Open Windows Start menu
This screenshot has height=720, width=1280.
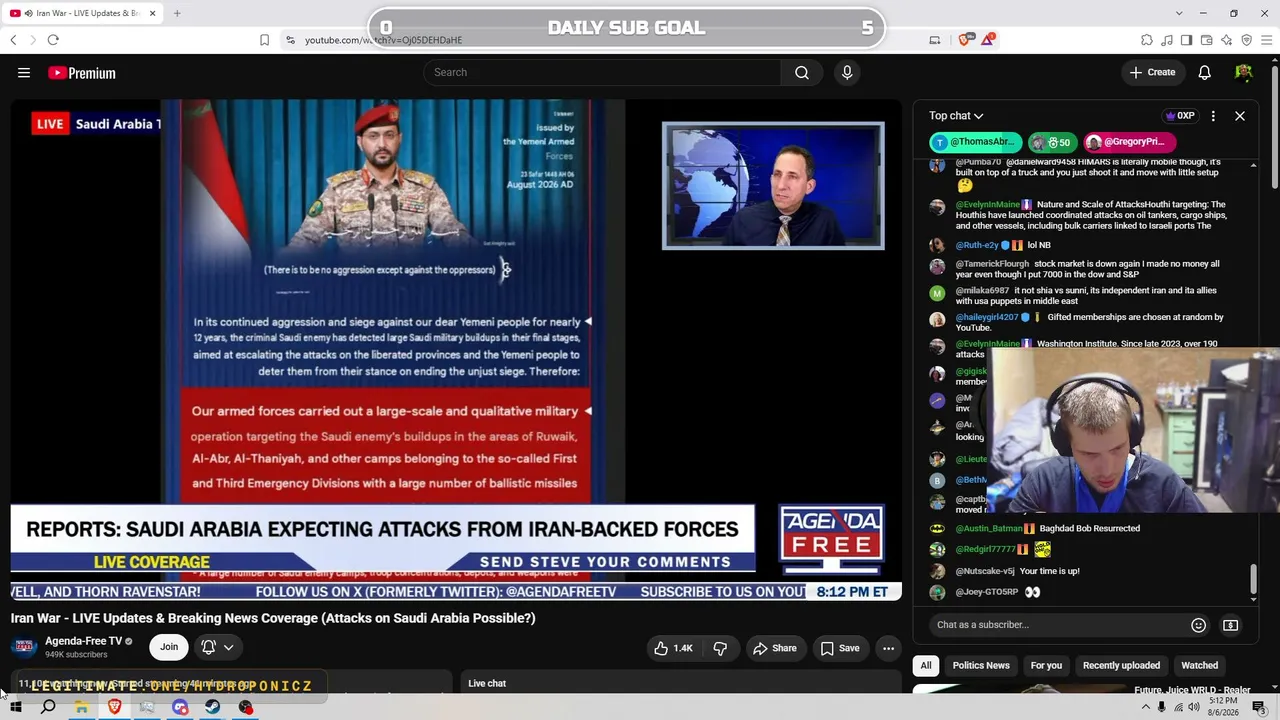(x=16, y=707)
